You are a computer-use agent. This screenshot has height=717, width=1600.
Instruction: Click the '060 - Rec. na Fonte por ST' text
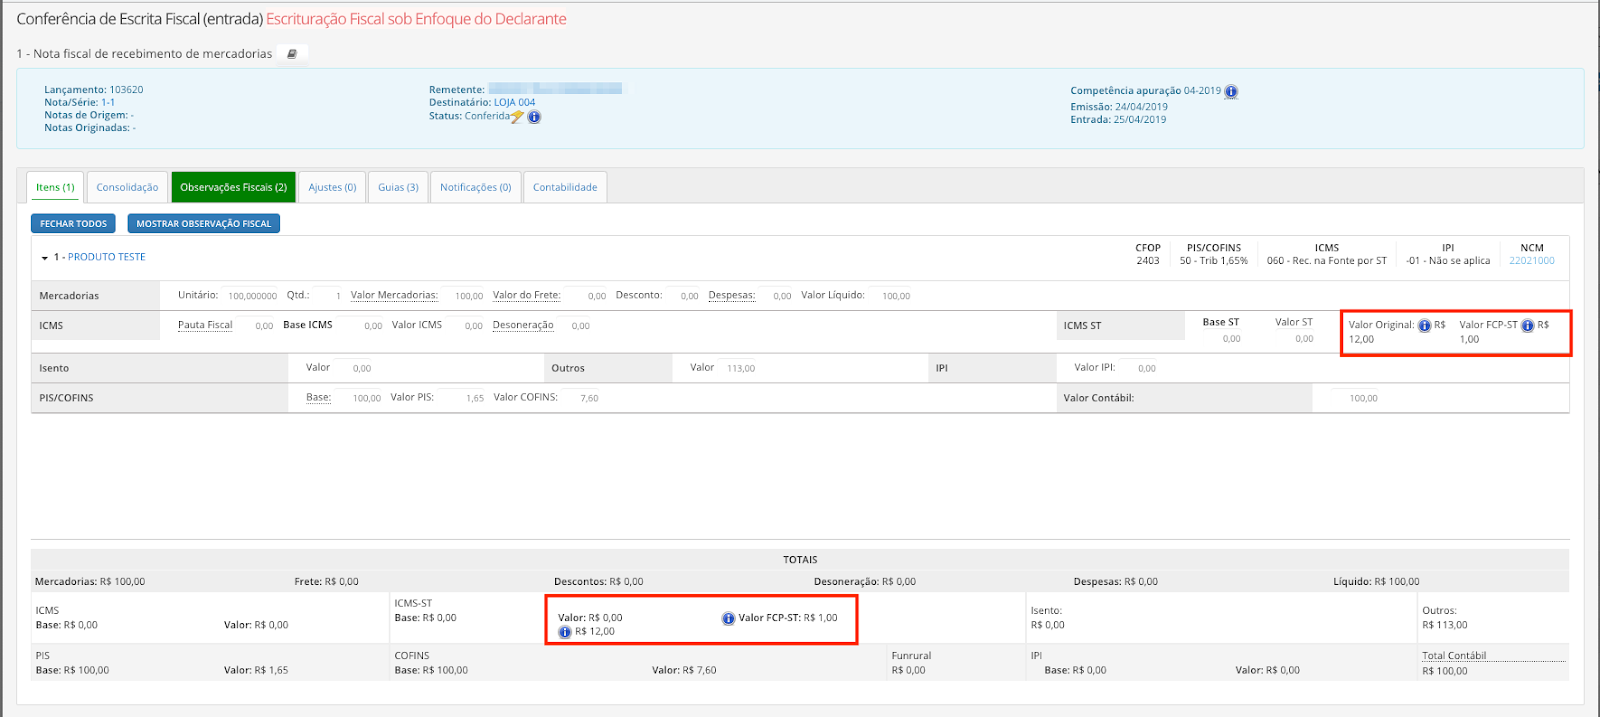(1327, 261)
